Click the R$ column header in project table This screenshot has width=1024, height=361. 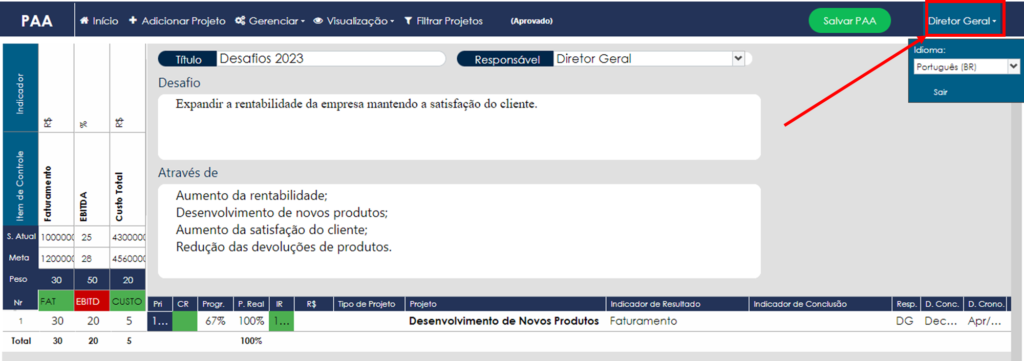pos(313,304)
